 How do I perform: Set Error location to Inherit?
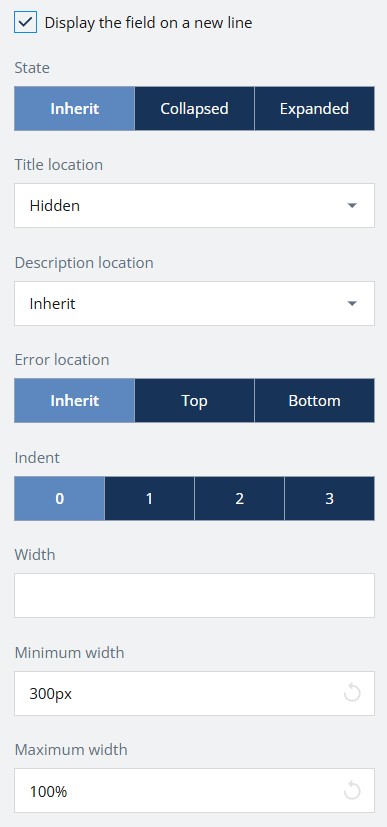[74, 400]
